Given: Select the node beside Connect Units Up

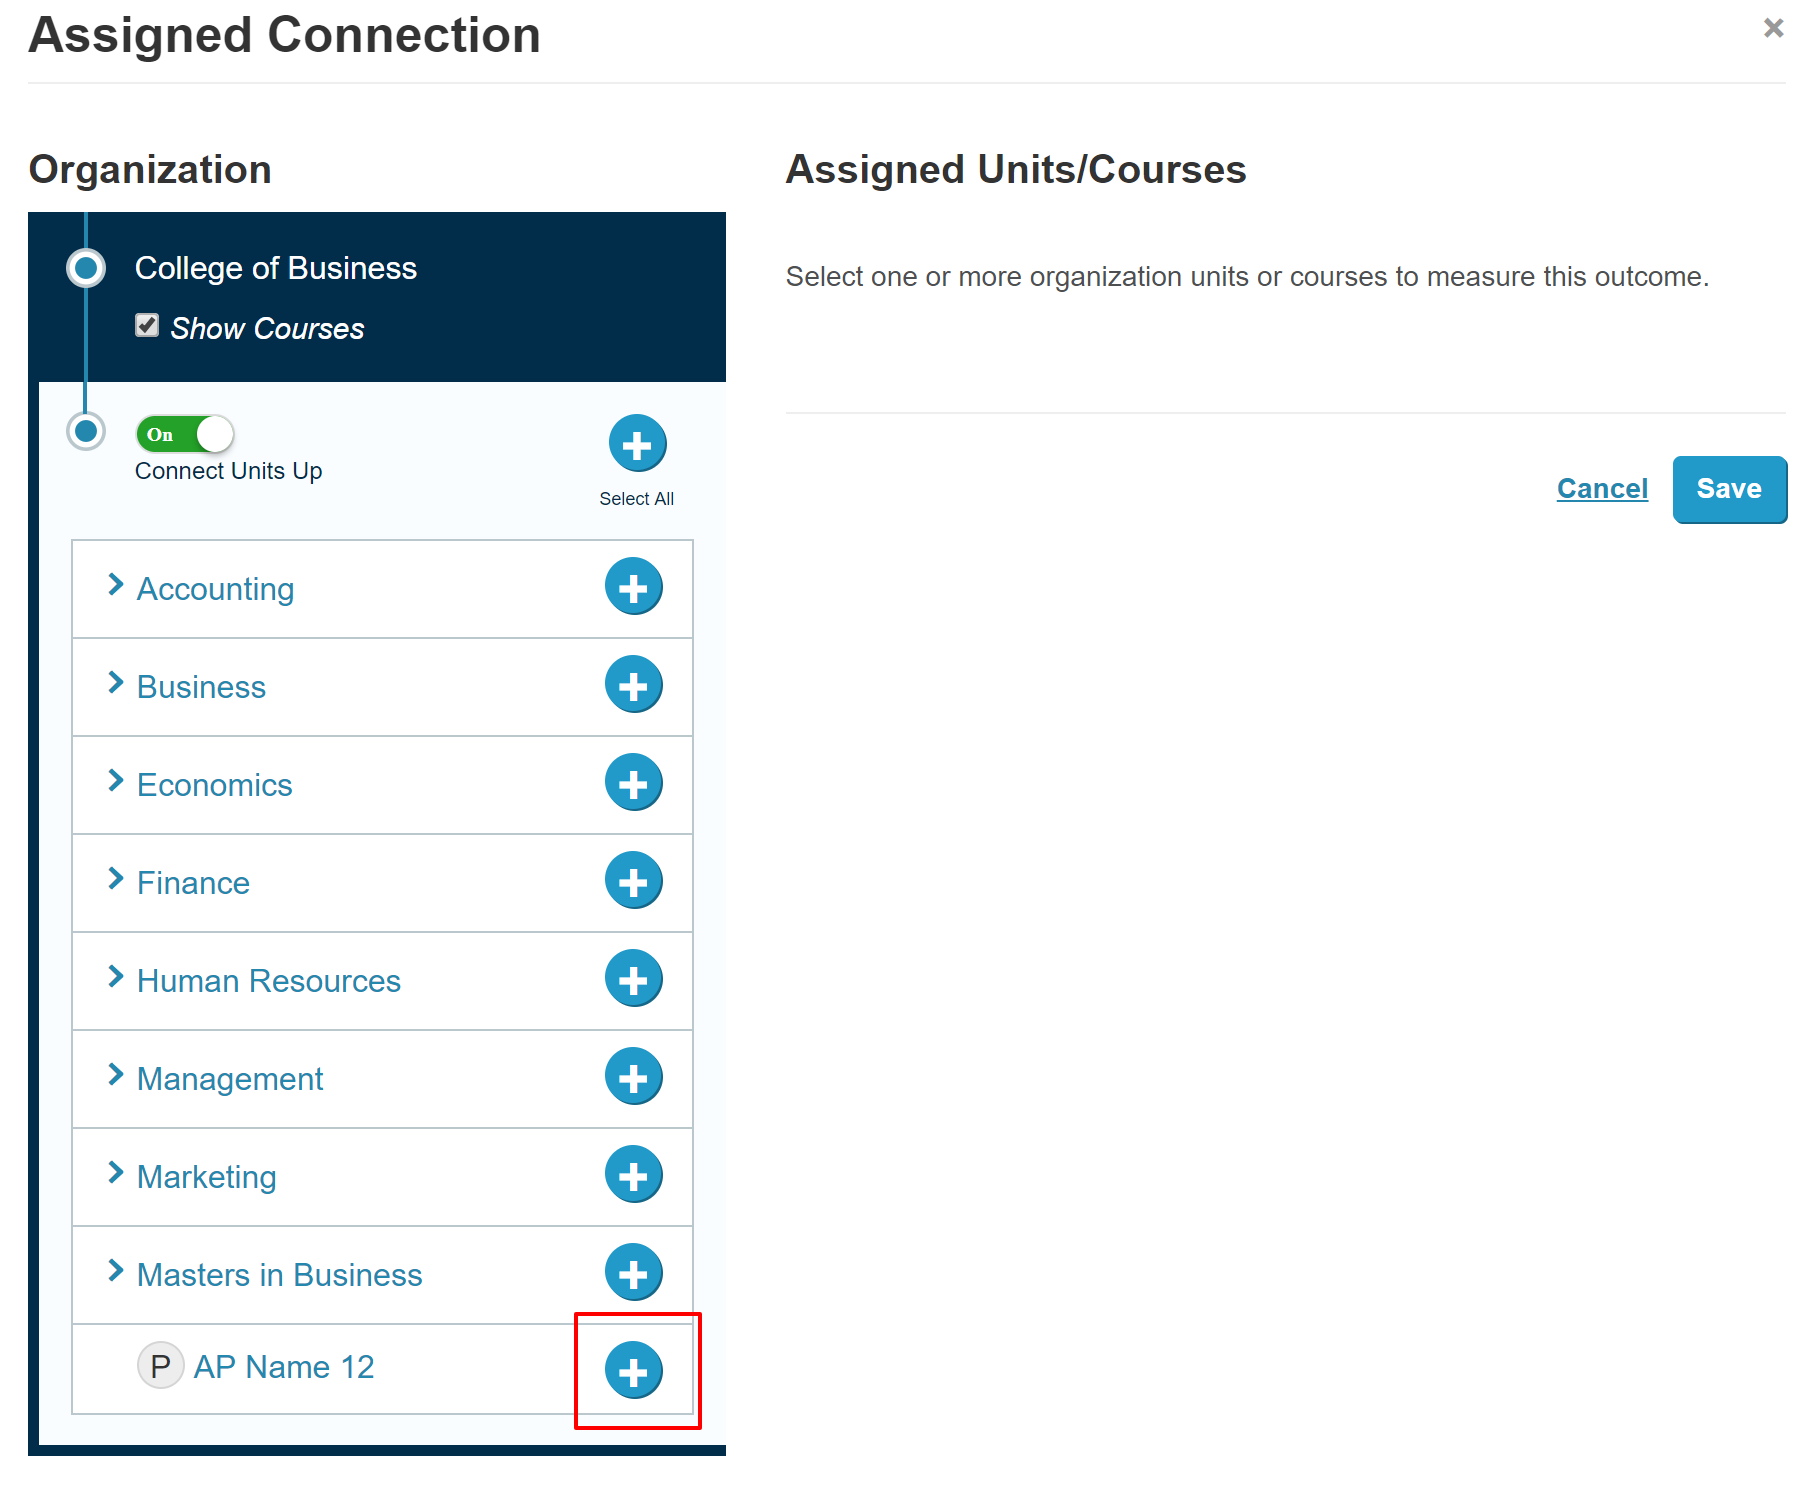Looking at the screenshot, I should (86, 431).
